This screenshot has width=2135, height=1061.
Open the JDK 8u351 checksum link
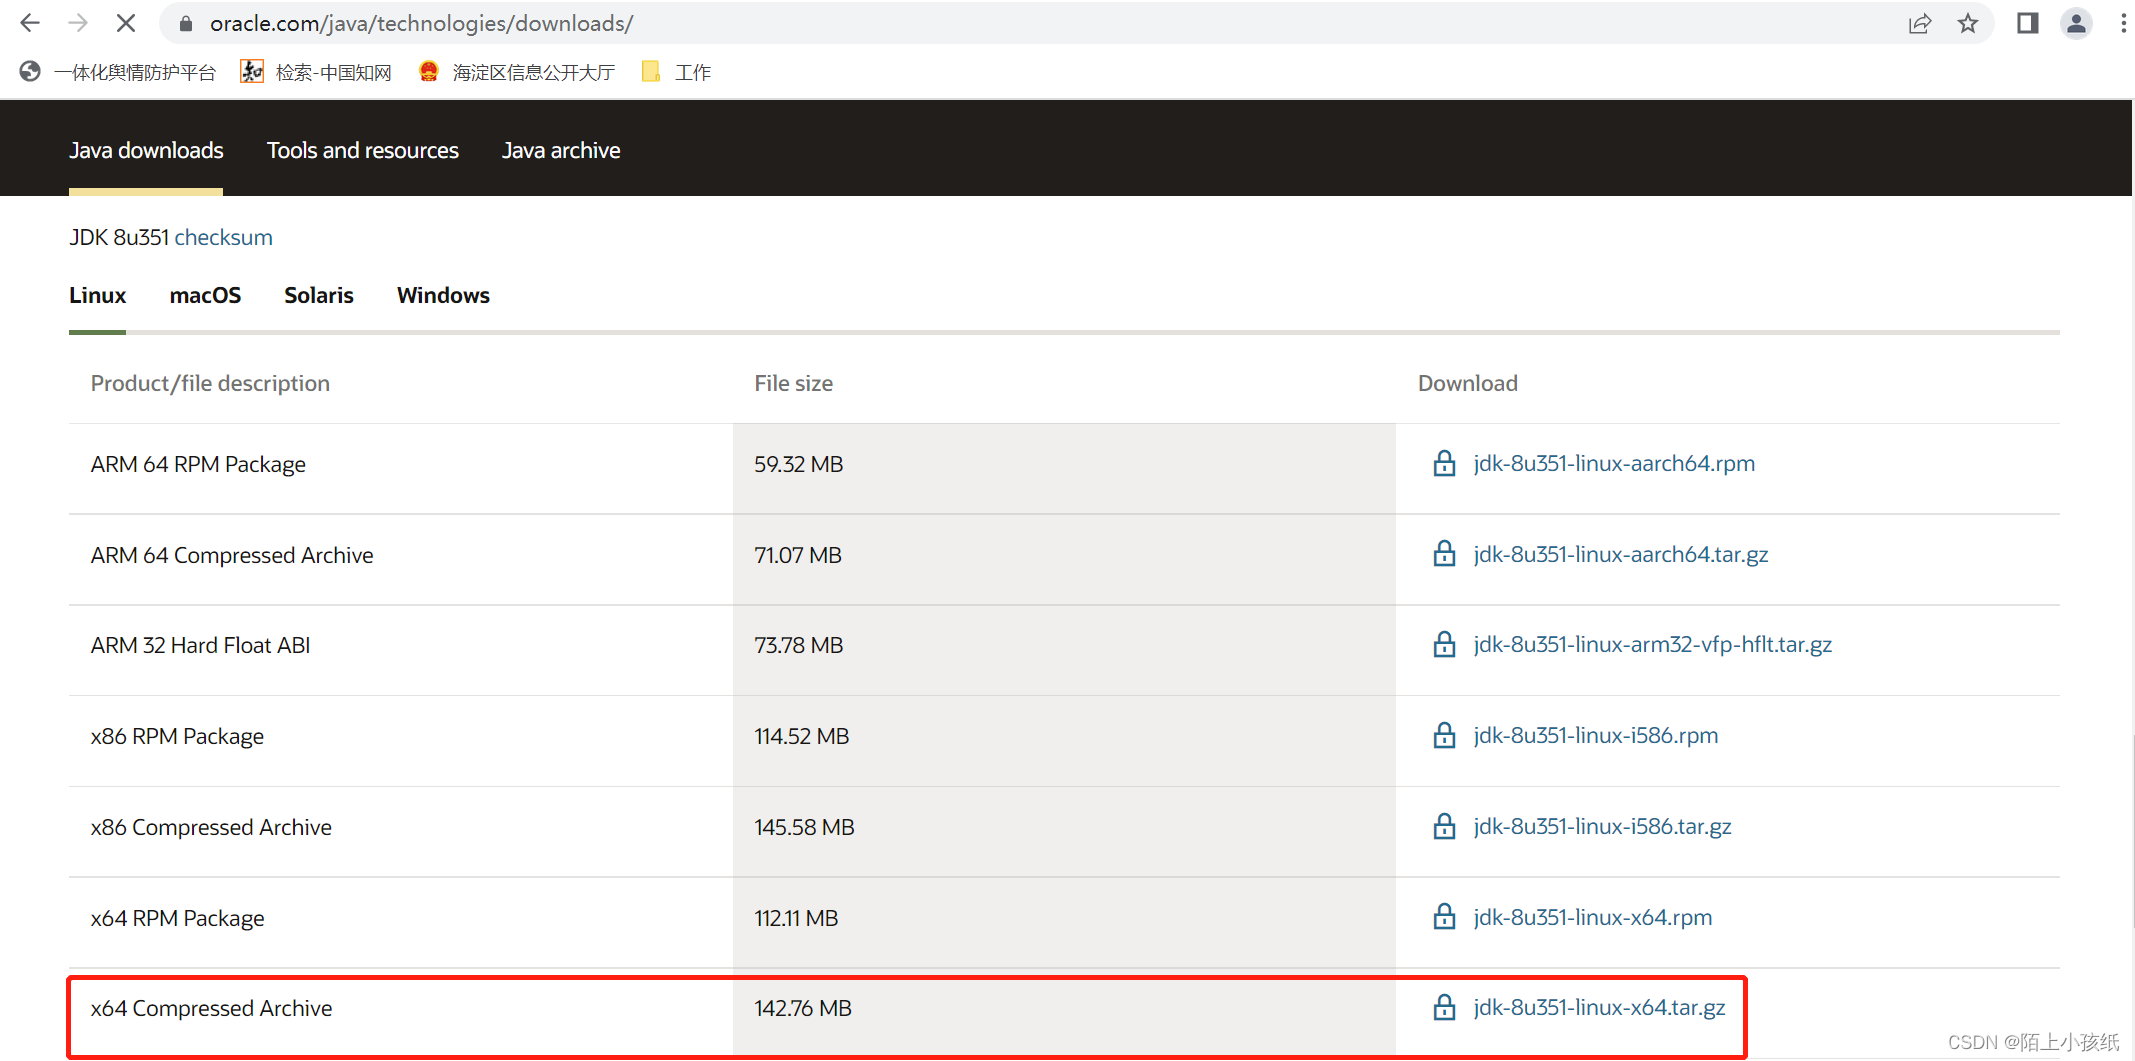click(x=224, y=237)
